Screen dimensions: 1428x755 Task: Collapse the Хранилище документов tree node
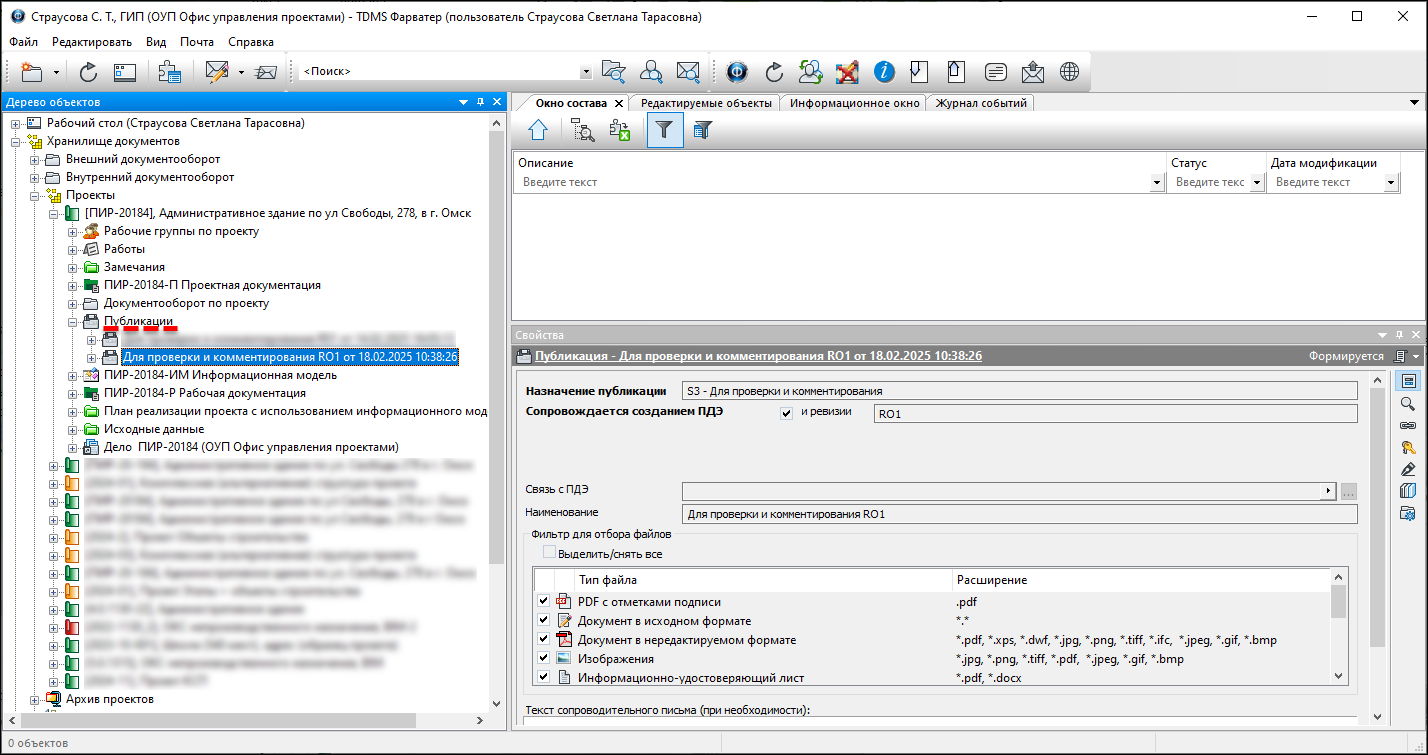point(16,141)
